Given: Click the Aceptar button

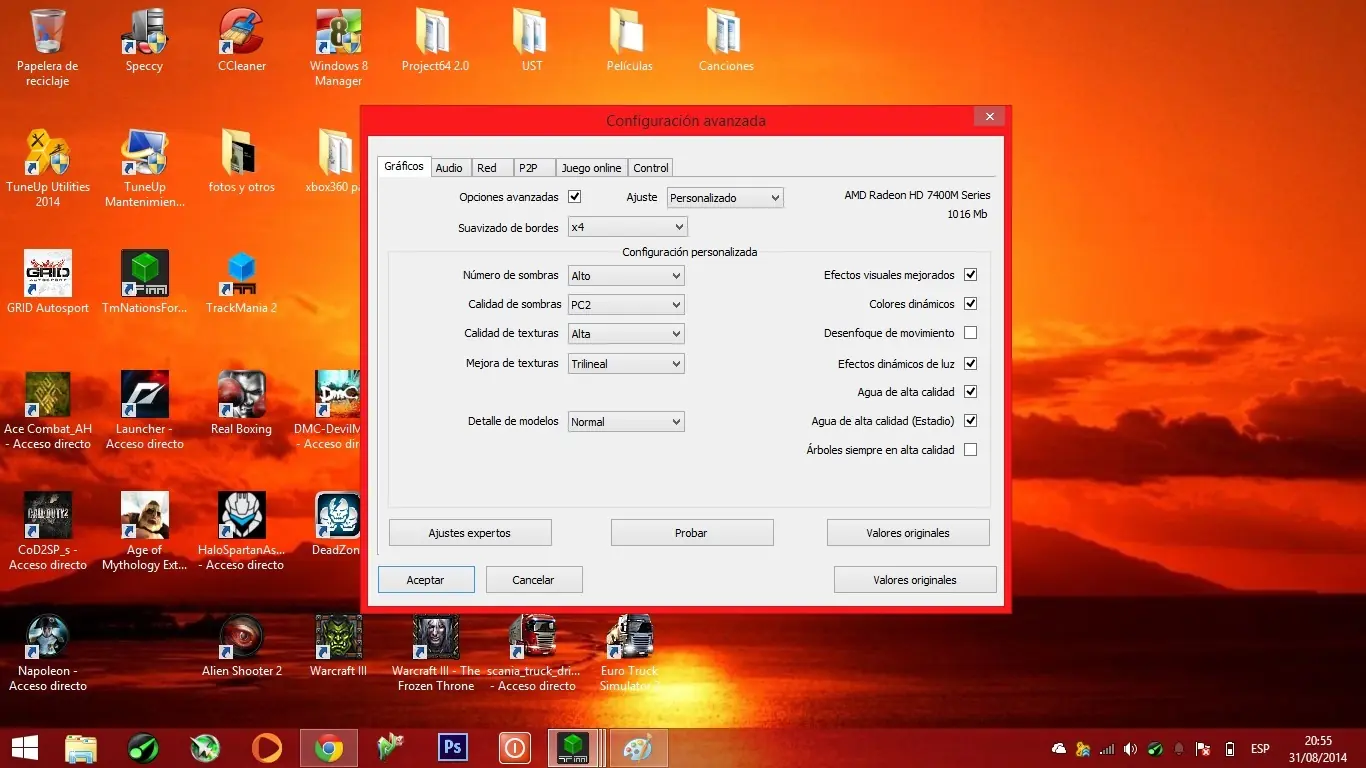Looking at the screenshot, I should click(x=426, y=580).
